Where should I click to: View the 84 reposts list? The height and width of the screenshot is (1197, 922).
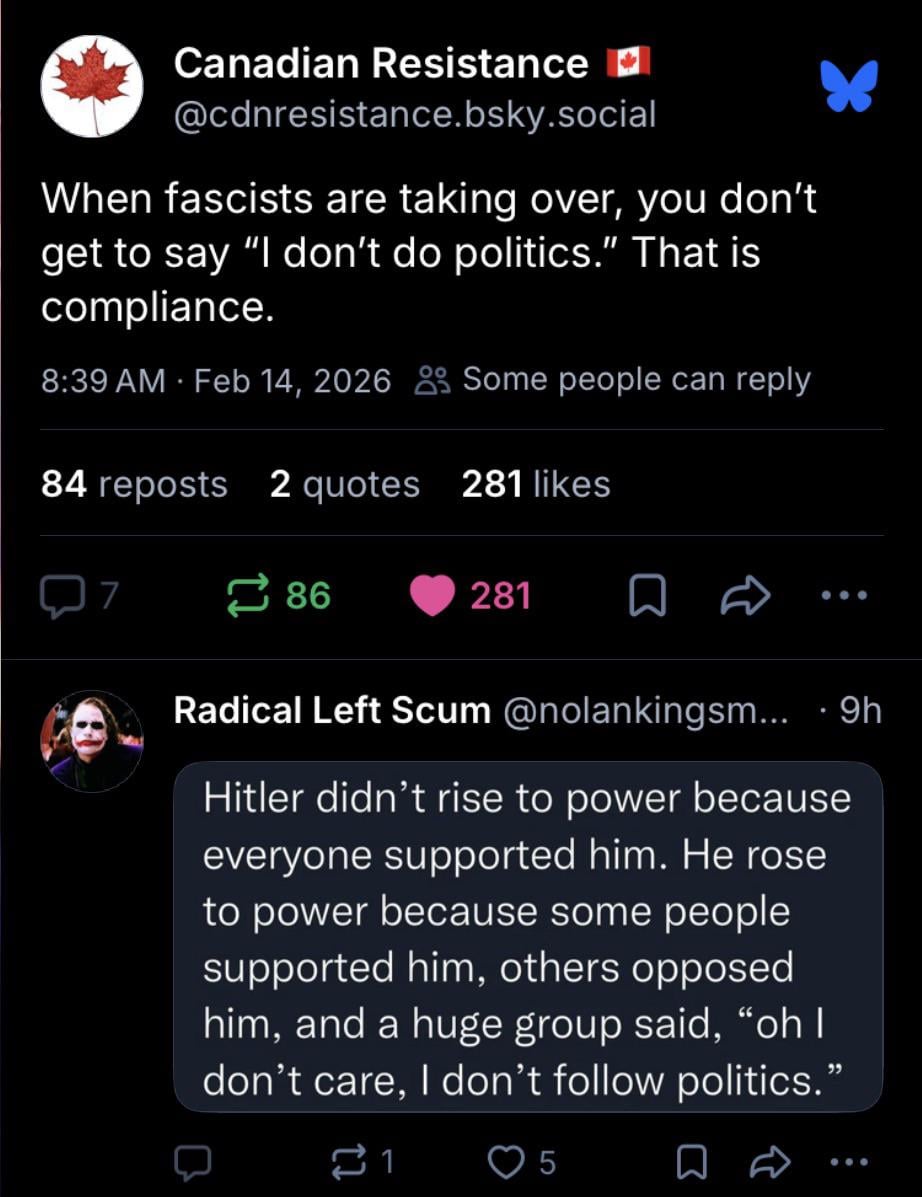coord(134,484)
